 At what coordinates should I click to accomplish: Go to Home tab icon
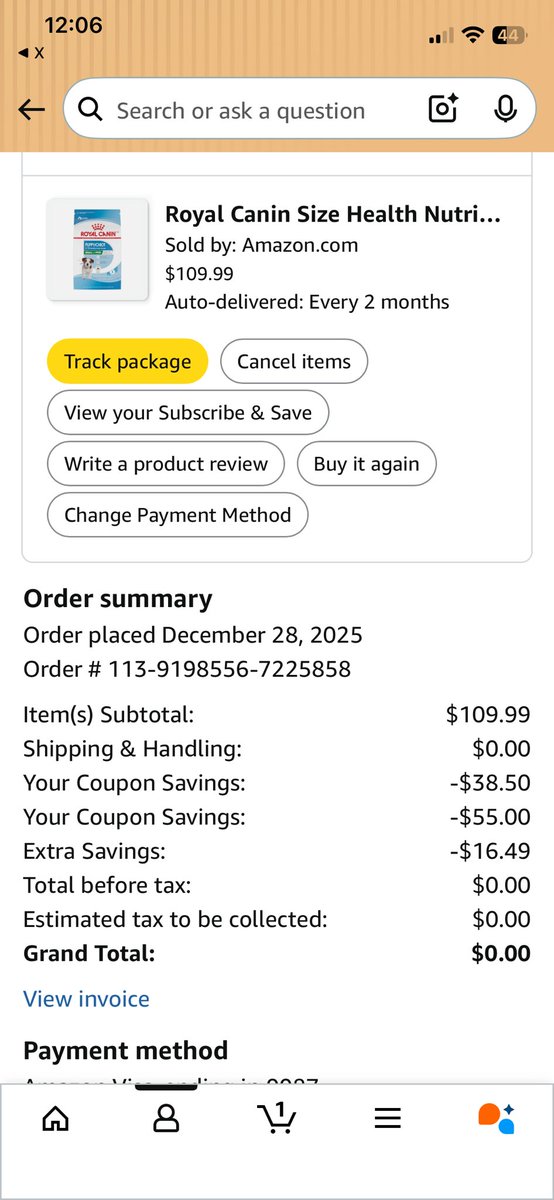(56, 1118)
